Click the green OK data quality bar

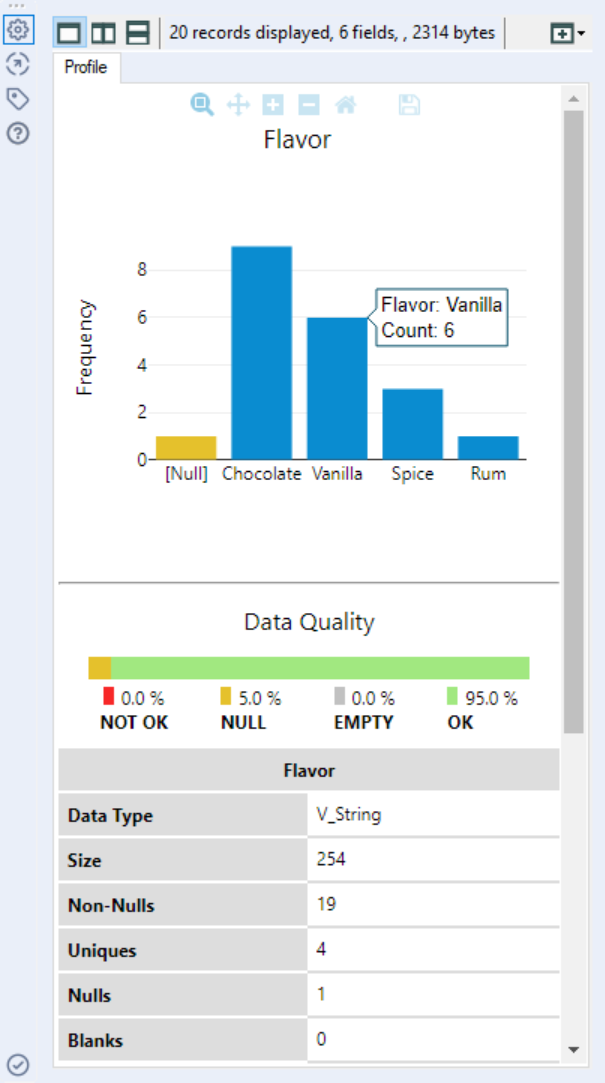tap(320, 668)
